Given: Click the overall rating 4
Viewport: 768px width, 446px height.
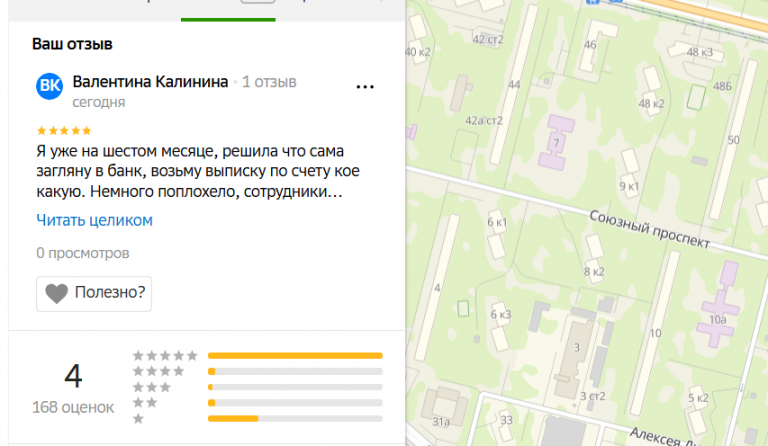Looking at the screenshot, I should click(x=73, y=376).
